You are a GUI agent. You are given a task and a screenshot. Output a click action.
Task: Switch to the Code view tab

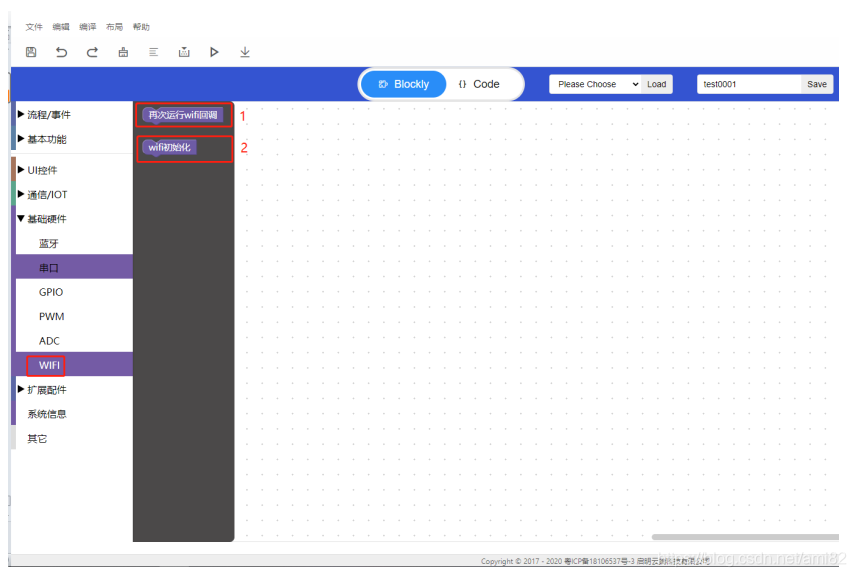point(479,84)
